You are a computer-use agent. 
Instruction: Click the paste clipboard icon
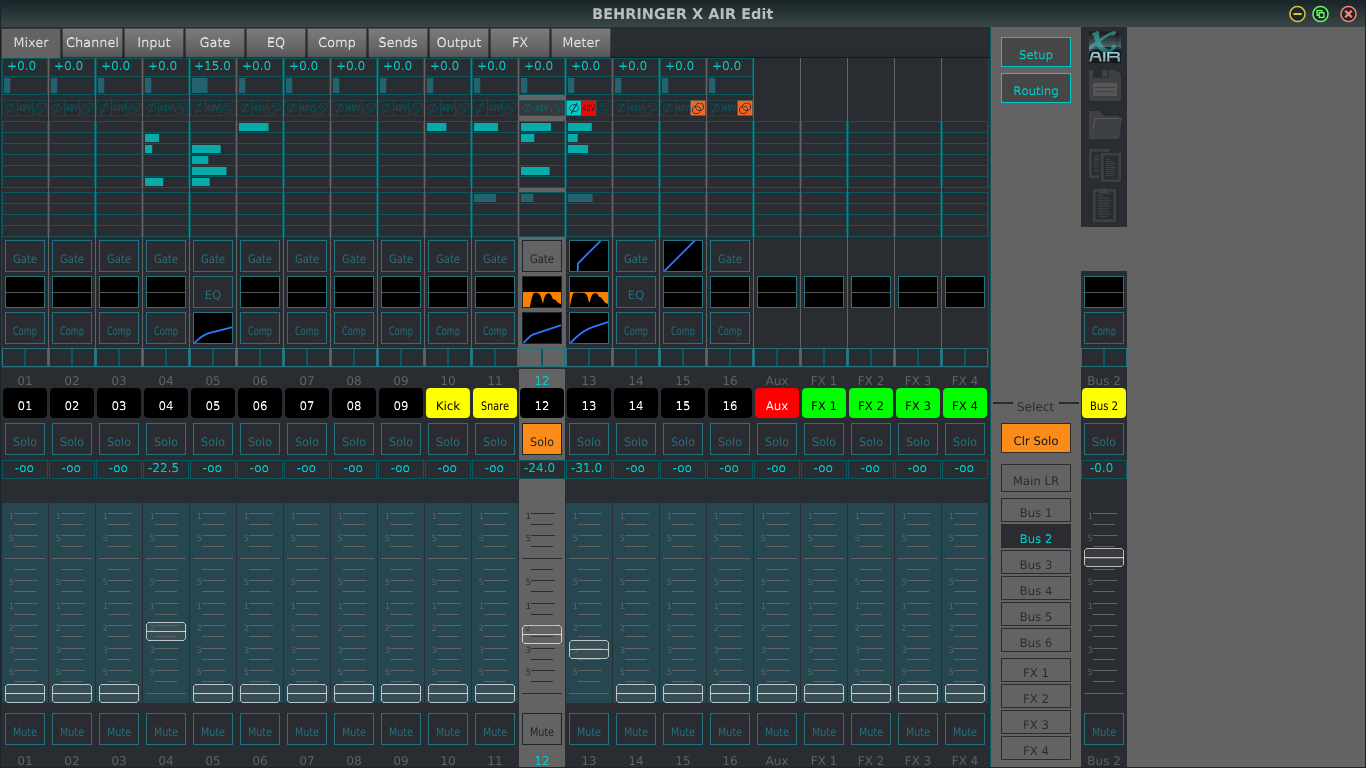pos(1104,204)
